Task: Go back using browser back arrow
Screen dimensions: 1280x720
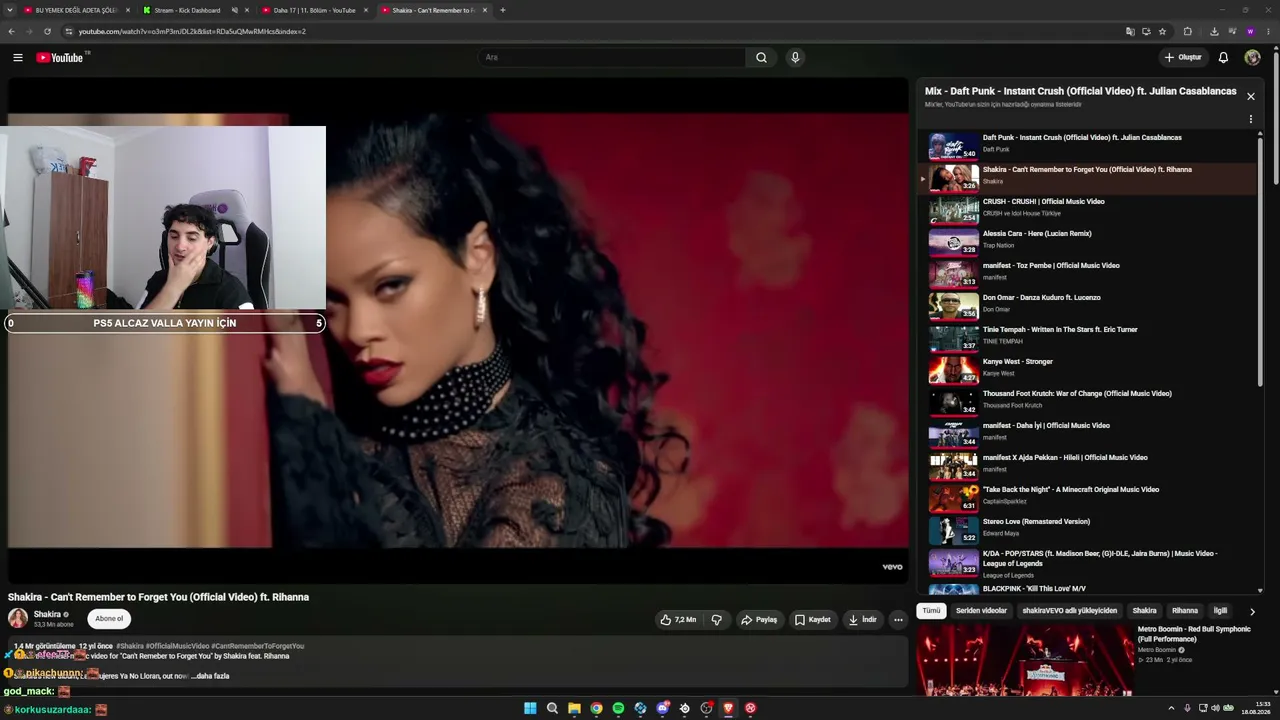Action: [x=11, y=31]
